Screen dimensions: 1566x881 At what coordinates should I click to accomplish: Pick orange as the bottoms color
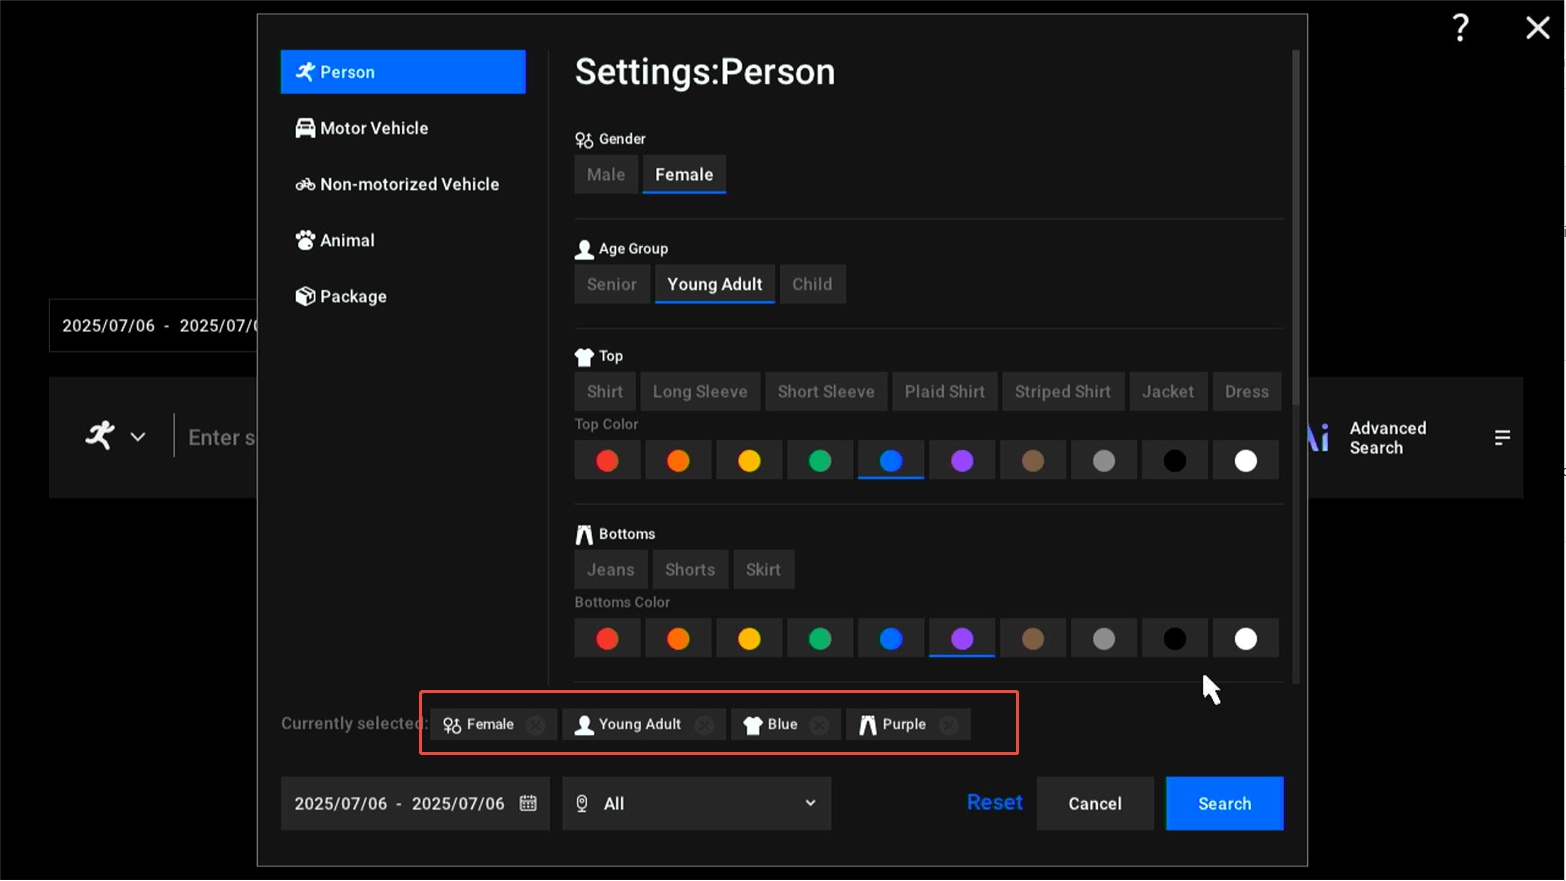[x=678, y=639]
